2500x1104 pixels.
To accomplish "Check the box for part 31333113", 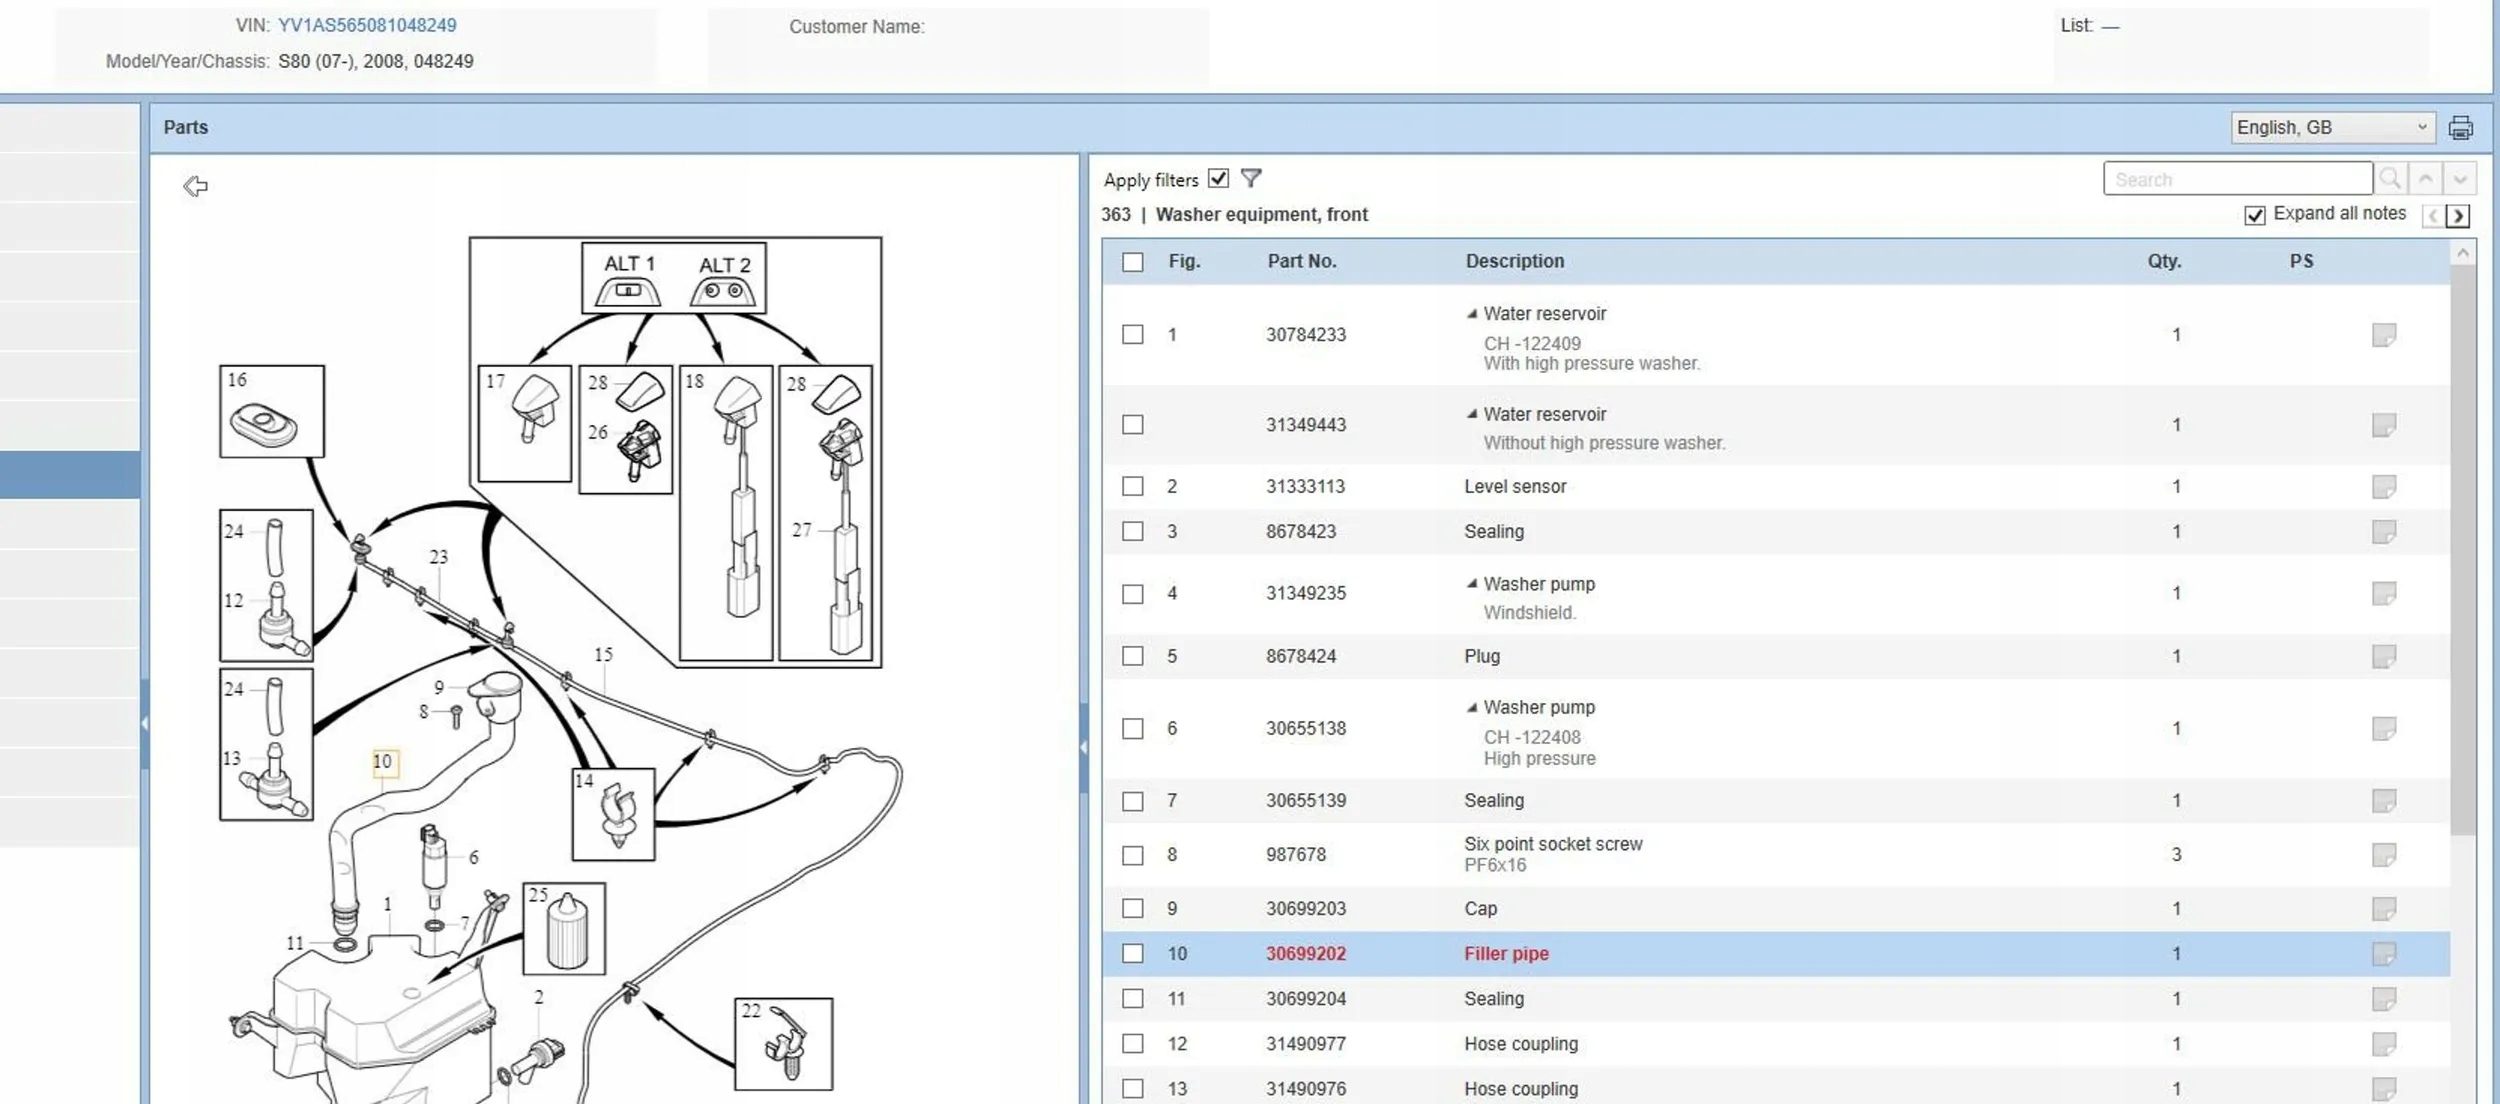I will [x=1132, y=487].
